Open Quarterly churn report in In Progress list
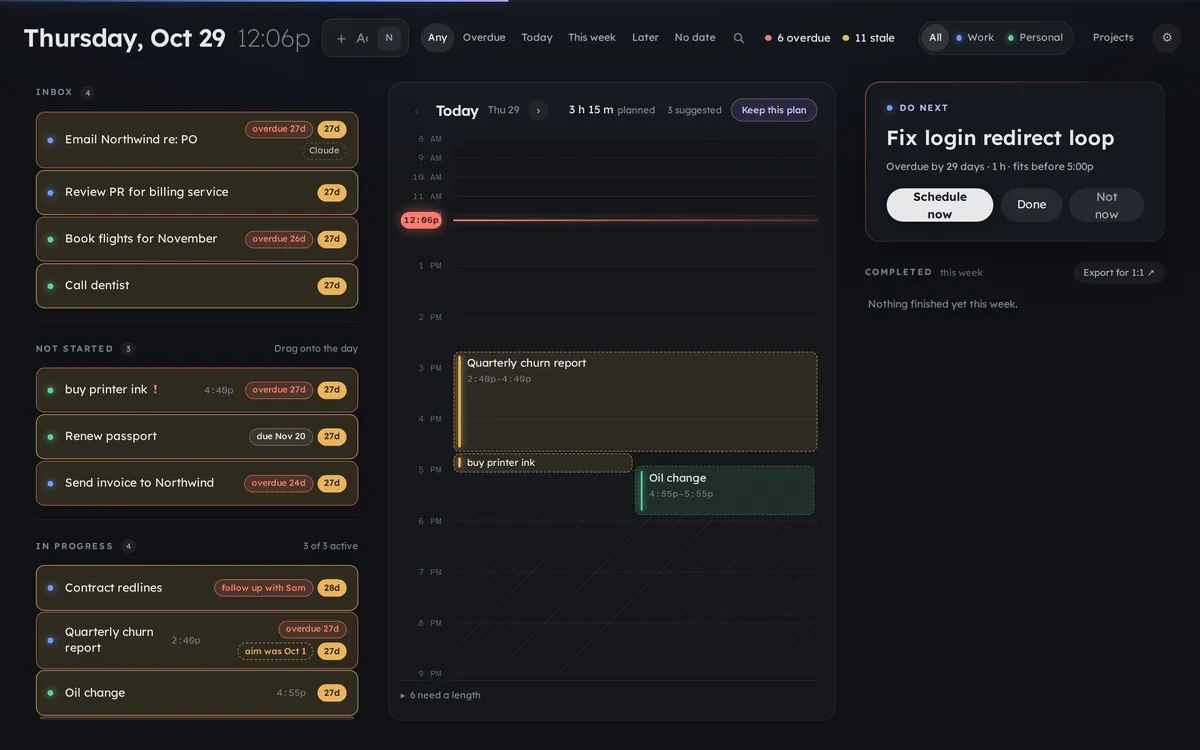The height and width of the screenshot is (750, 1200). coord(197,641)
